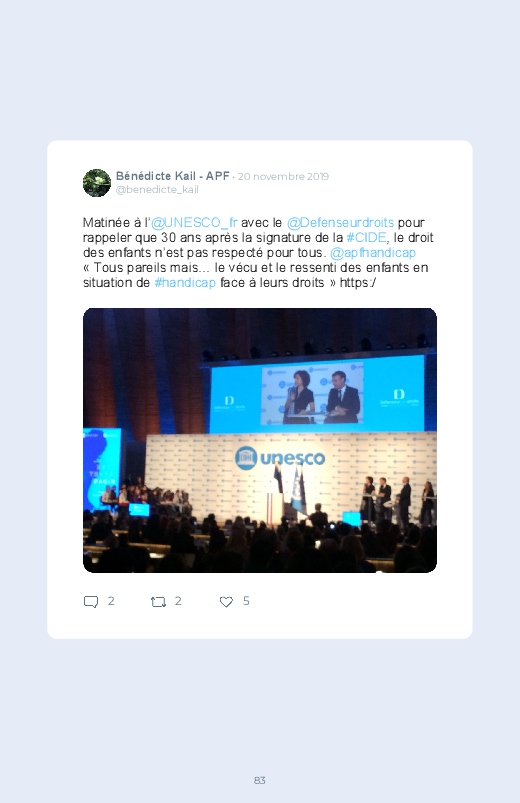Like the tweet with the heart icon
The width and height of the screenshot is (520, 803).
pyautogui.click(x=226, y=602)
